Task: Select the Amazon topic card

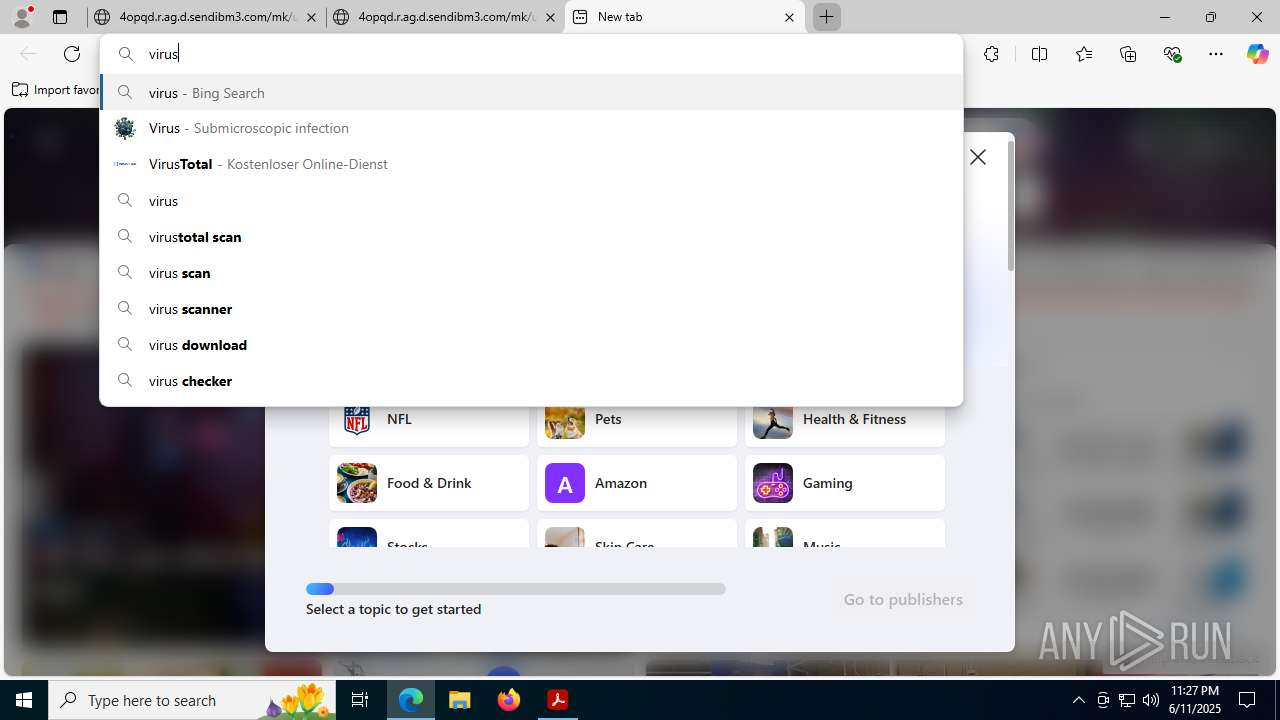Action: coord(637,483)
